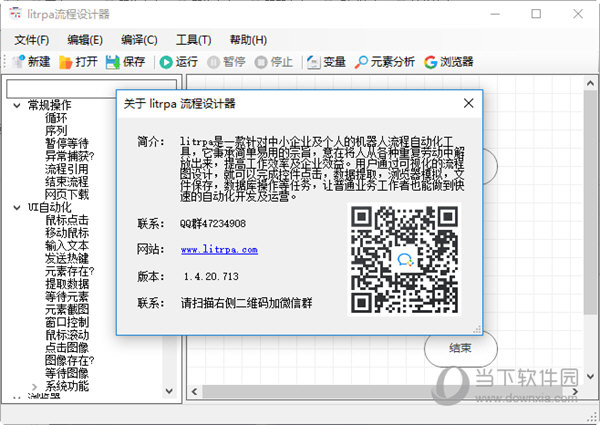Select 异常捕获? in the tree
Screen dimensions: 600x425
(69, 156)
